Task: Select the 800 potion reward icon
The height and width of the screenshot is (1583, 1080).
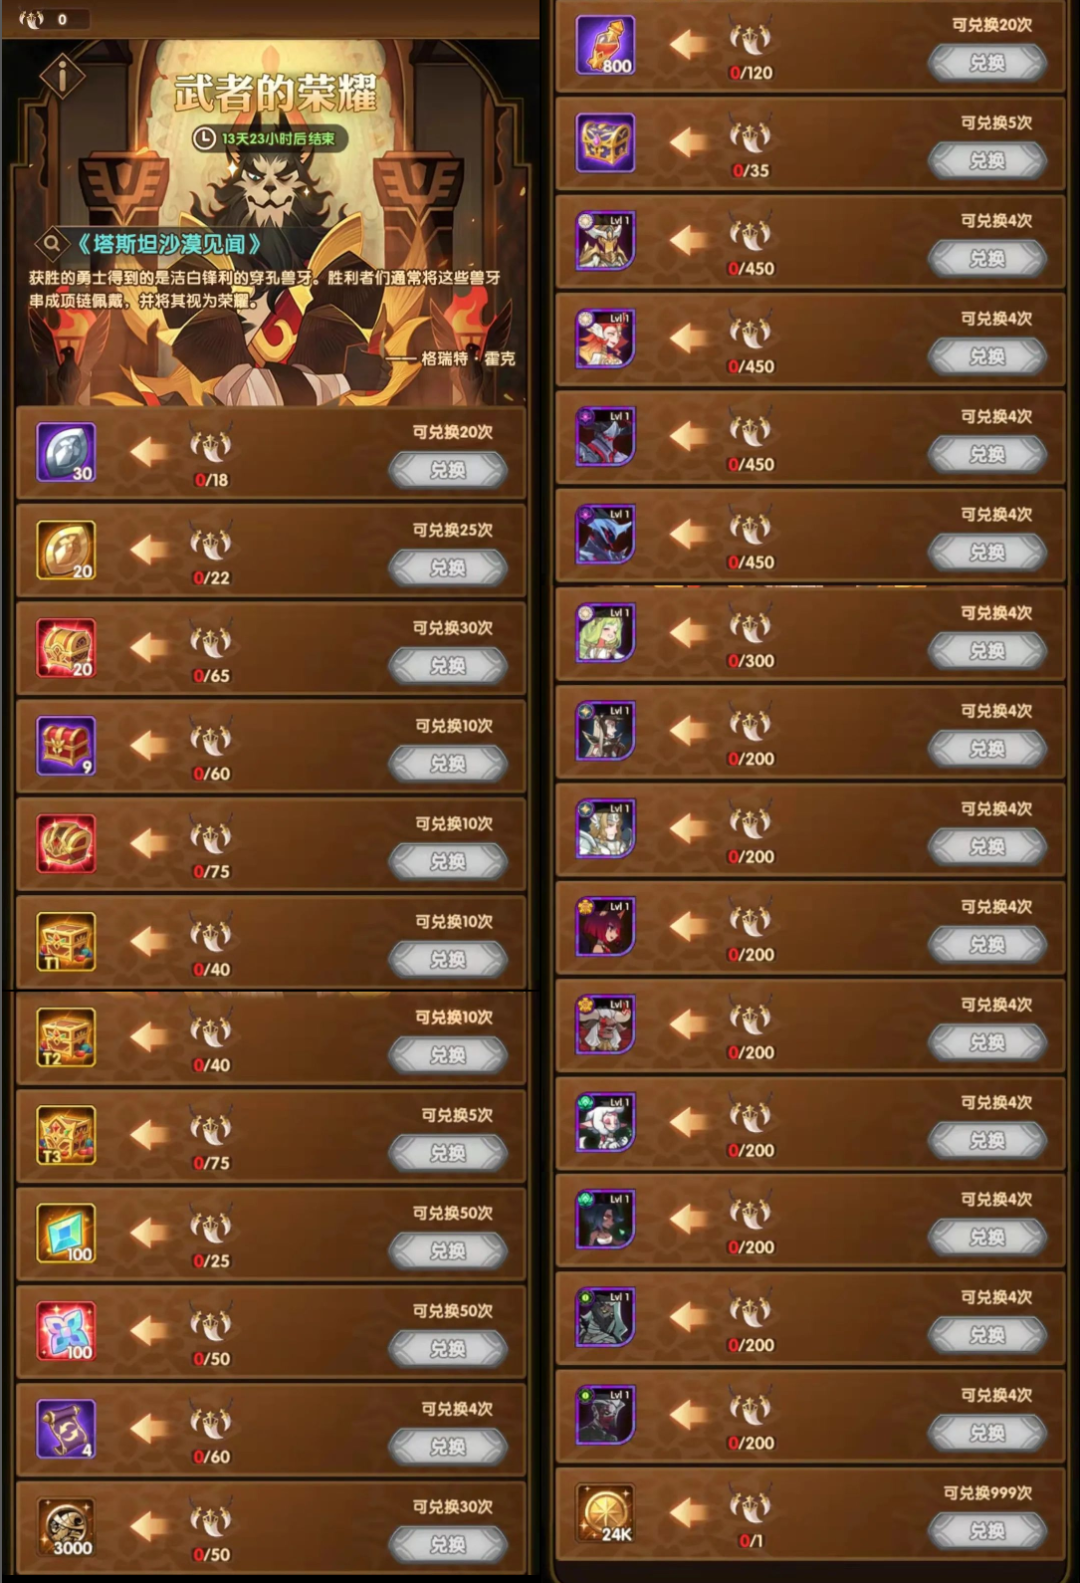Action: click(606, 45)
